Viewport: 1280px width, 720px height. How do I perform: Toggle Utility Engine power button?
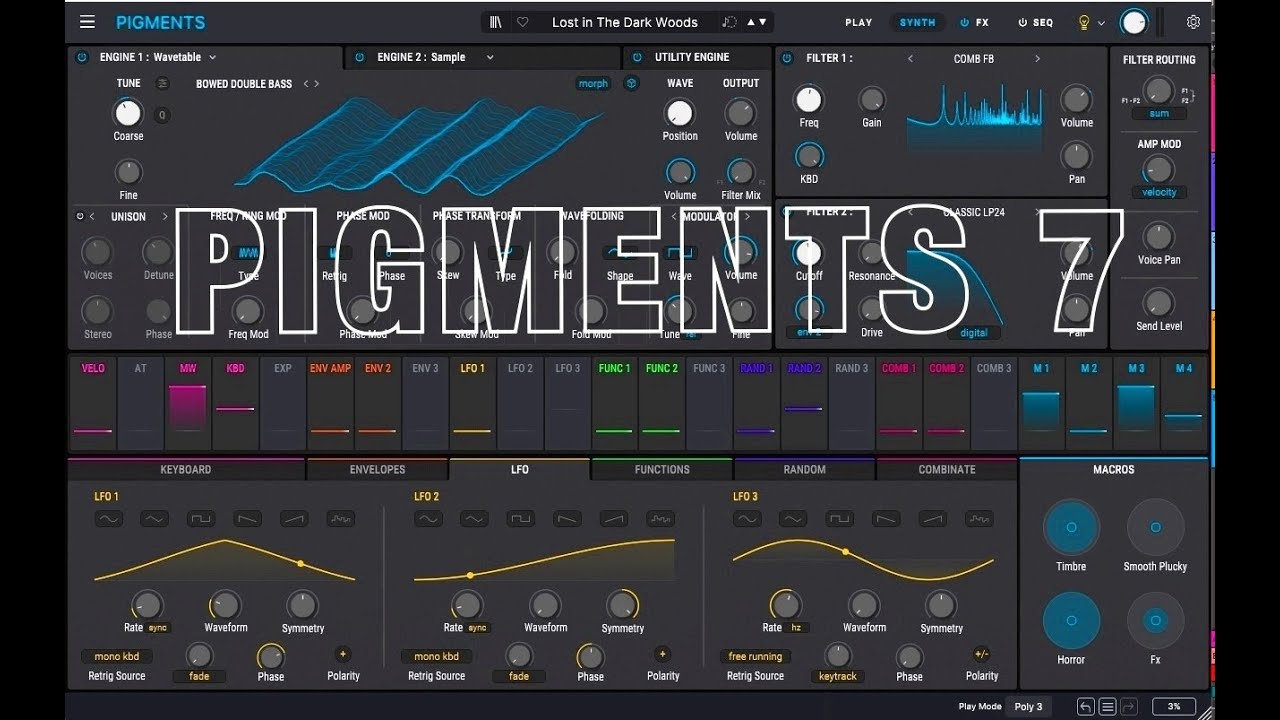pos(637,57)
